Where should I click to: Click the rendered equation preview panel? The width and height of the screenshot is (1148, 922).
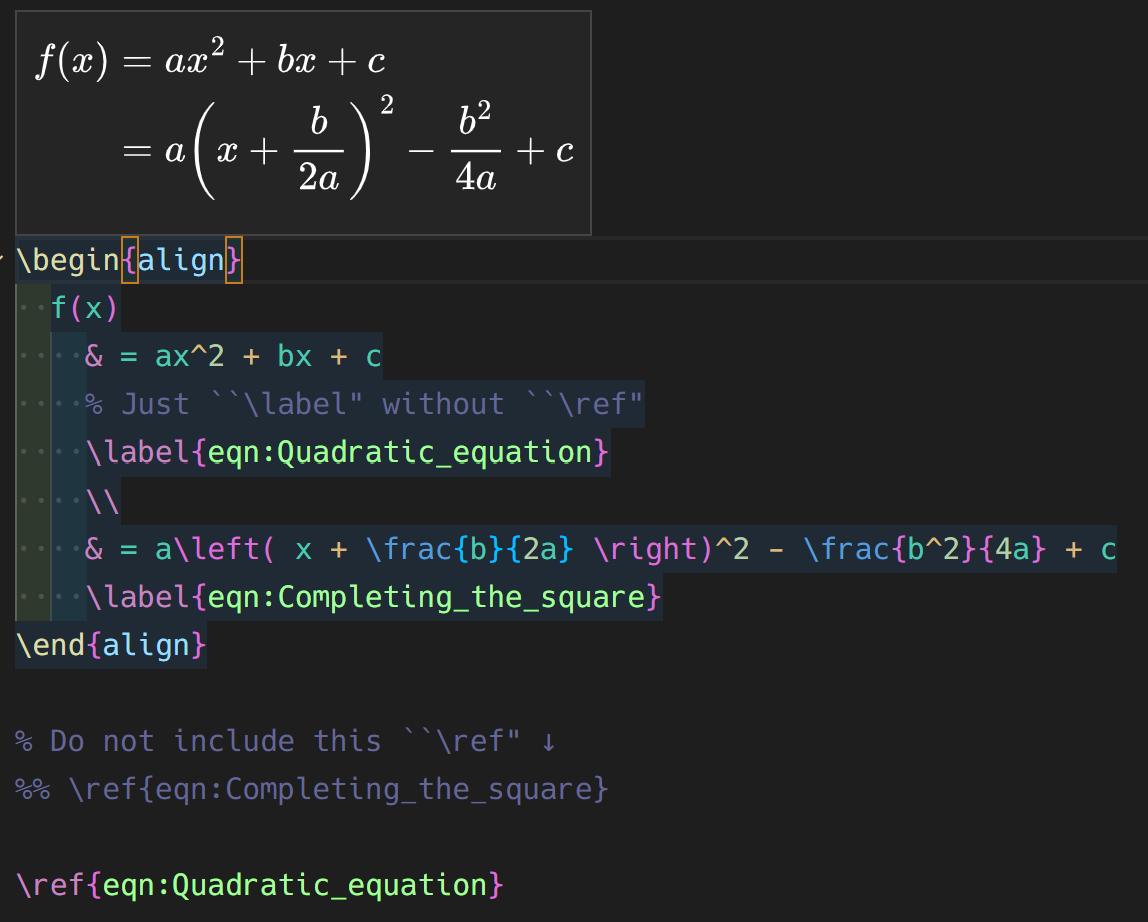click(300, 120)
